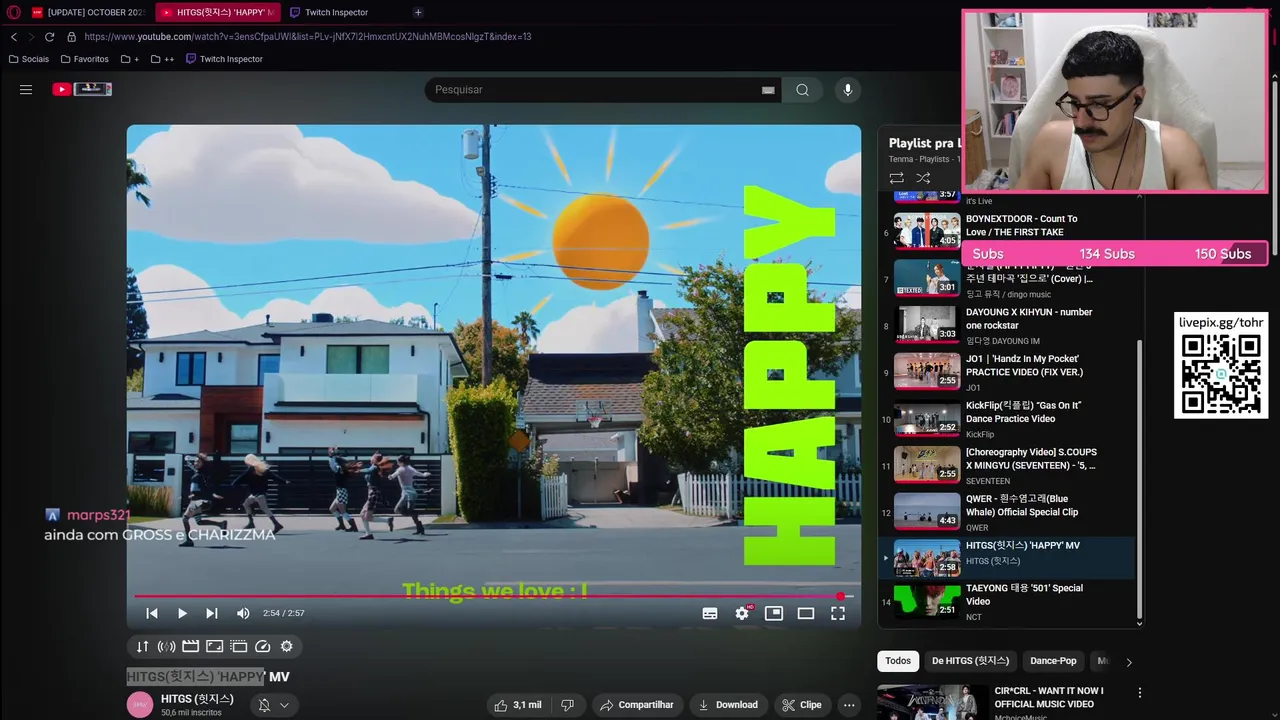Open the Opera browser menu icon
This screenshot has width=1280, height=720.
click(x=14, y=12)
